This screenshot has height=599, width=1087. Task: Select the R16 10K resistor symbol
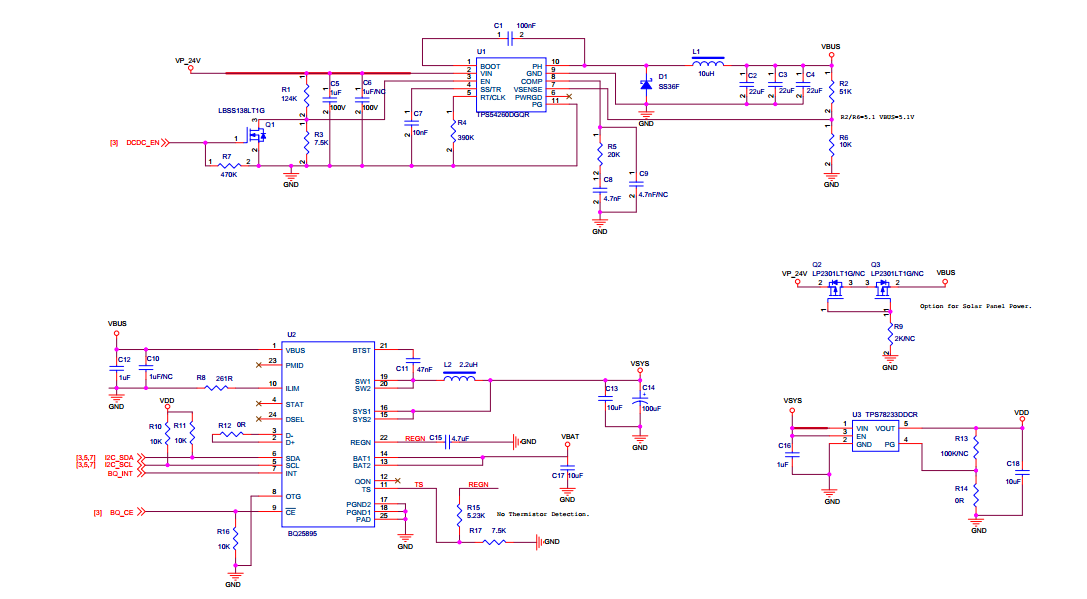[x=236, y=538]
